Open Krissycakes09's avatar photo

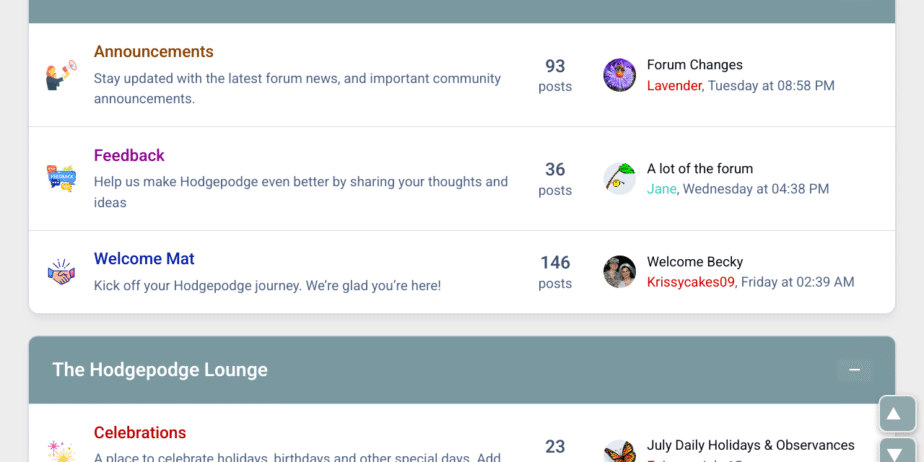[620, 271]
